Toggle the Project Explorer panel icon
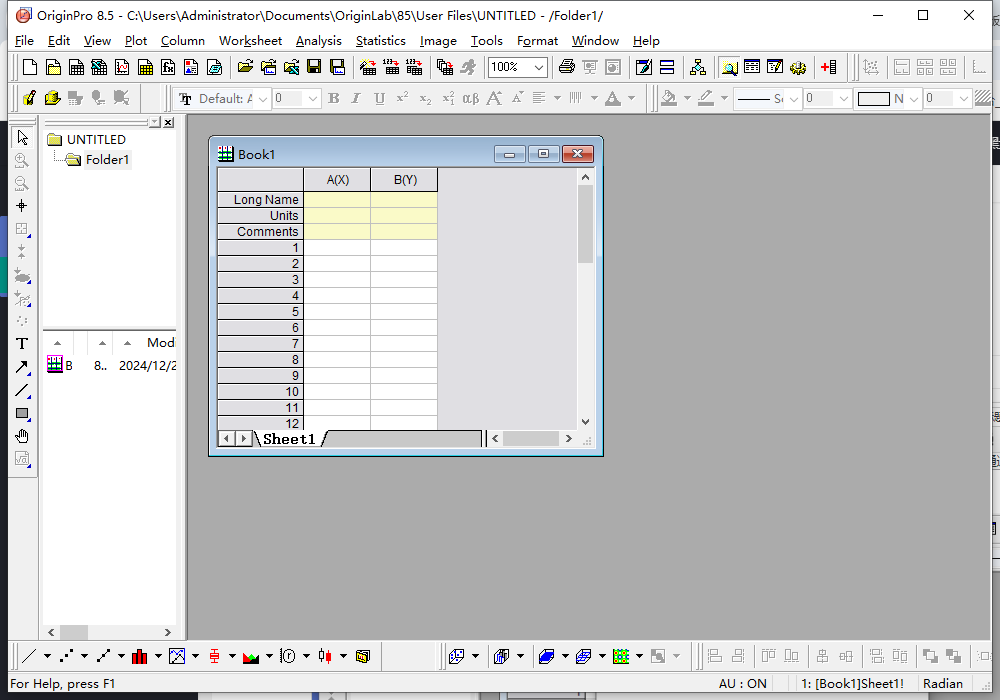This screenshot has height=700, width=1000. pyautogui.click(x=729, y=67)
